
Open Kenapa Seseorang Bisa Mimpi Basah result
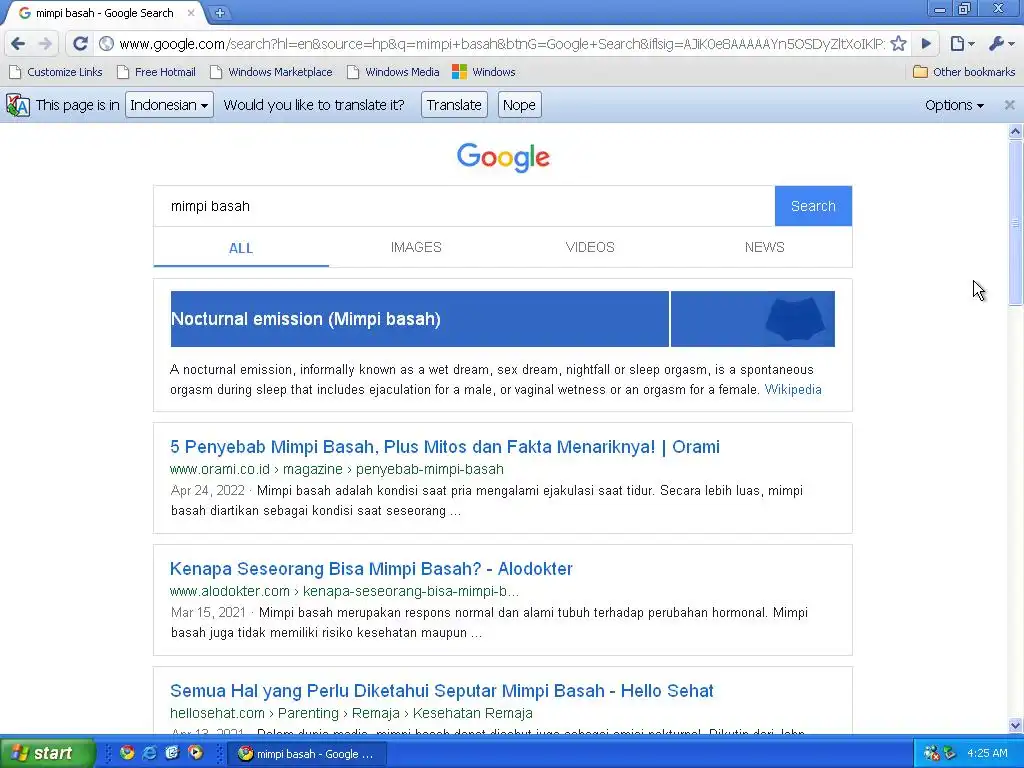pos(371,569)
